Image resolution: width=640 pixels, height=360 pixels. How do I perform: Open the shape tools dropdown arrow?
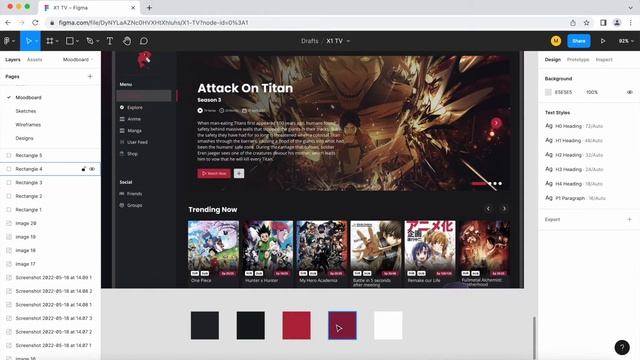click(x=77, y=41)
